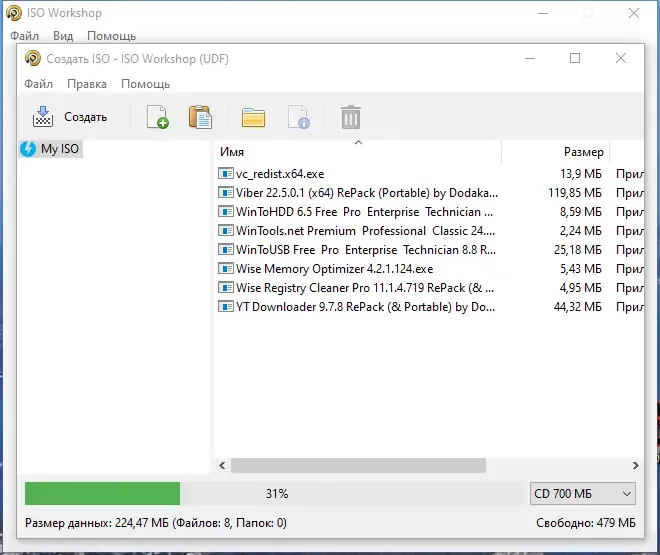660x555 pixels.
Task: Click the 119,85 МБ size cell
Action: click(575, 193)
